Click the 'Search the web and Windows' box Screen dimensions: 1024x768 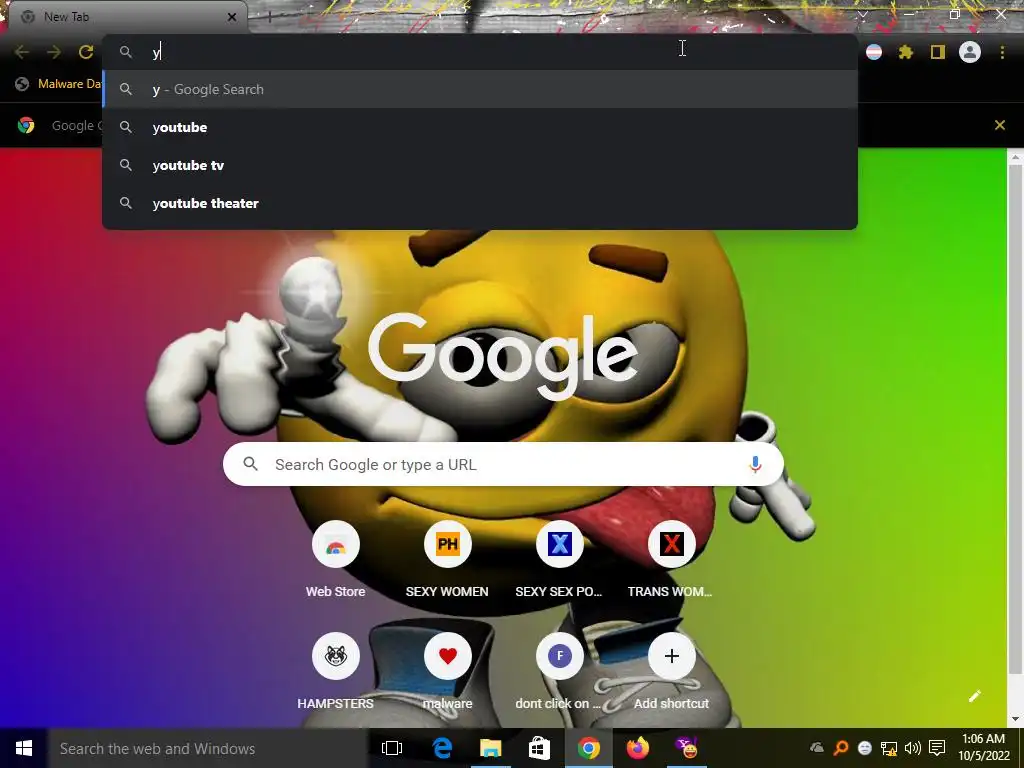click(x=208, y=748)
